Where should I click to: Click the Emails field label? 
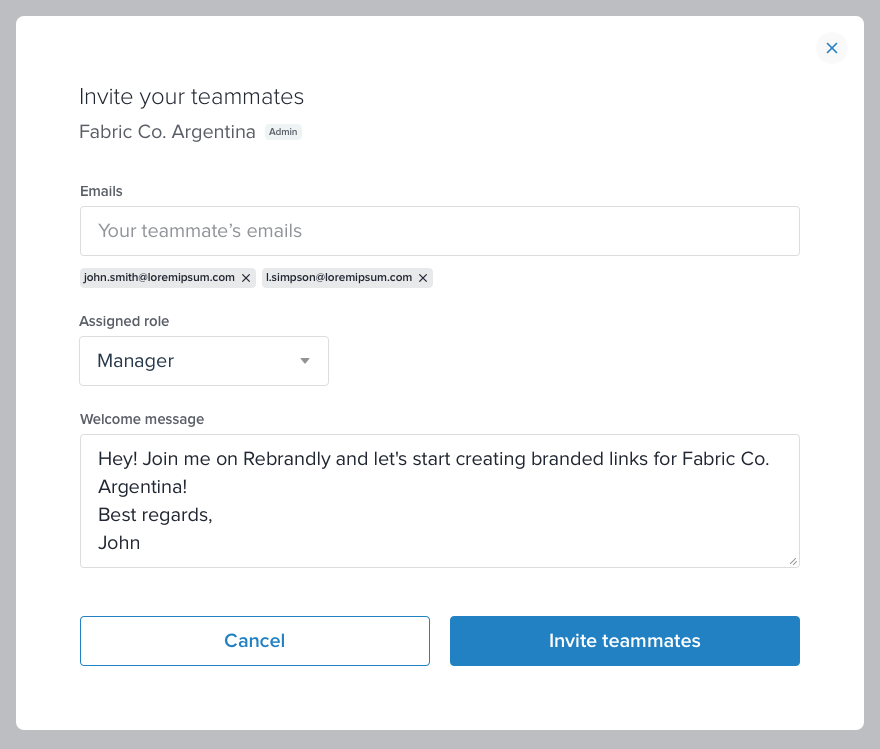coord(101,191)
